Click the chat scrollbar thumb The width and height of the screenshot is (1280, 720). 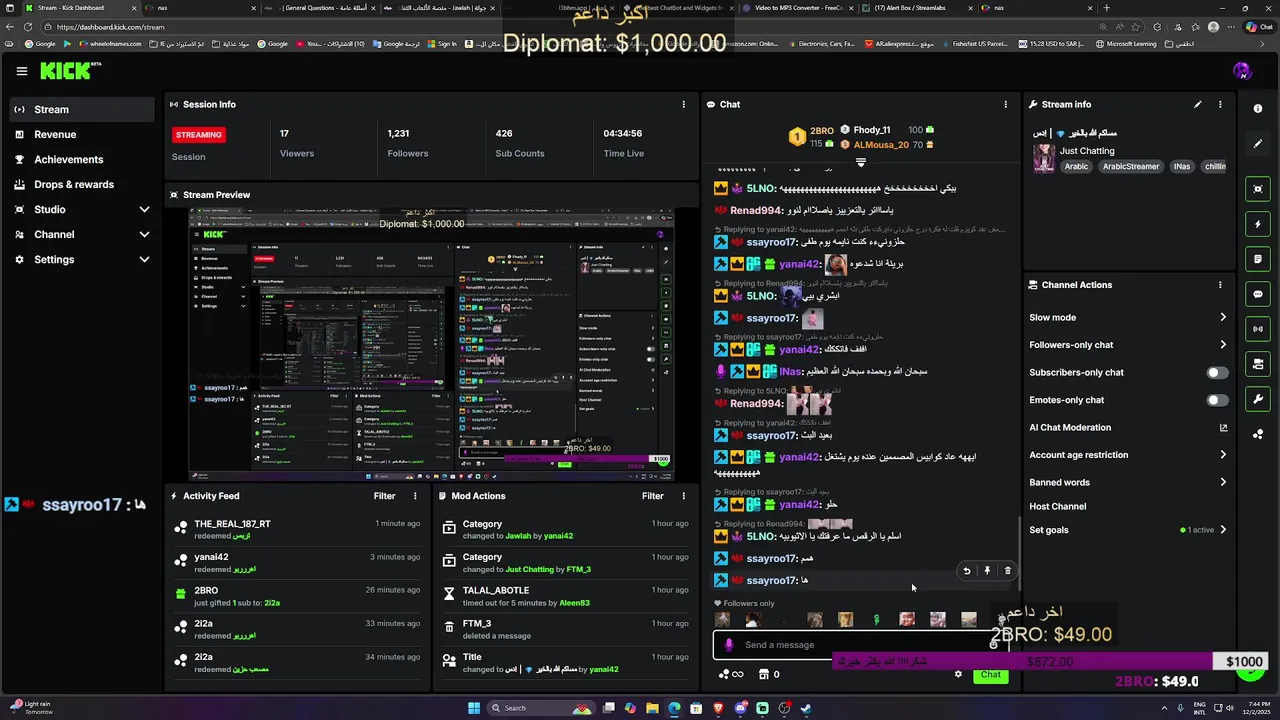click(x=1020, y=555)
